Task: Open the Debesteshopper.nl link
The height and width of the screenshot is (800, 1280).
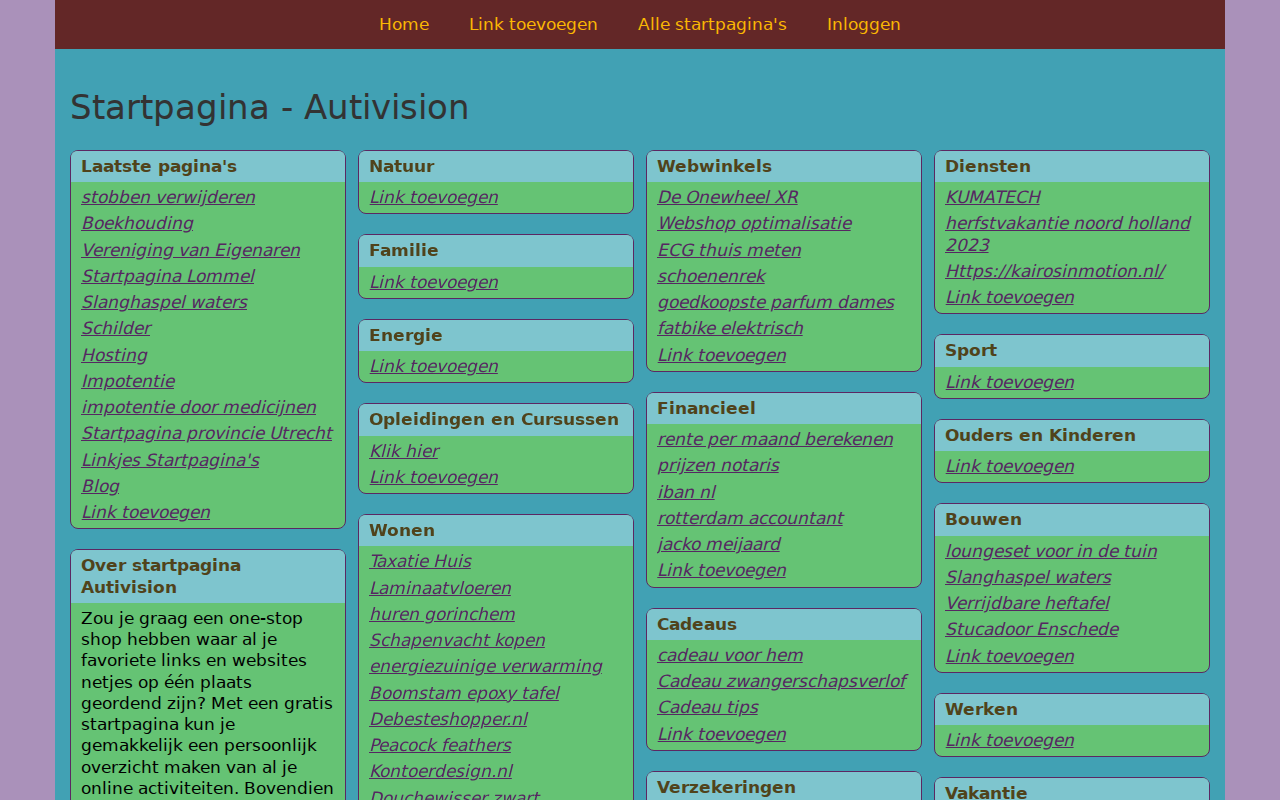Action: [448, 719]
